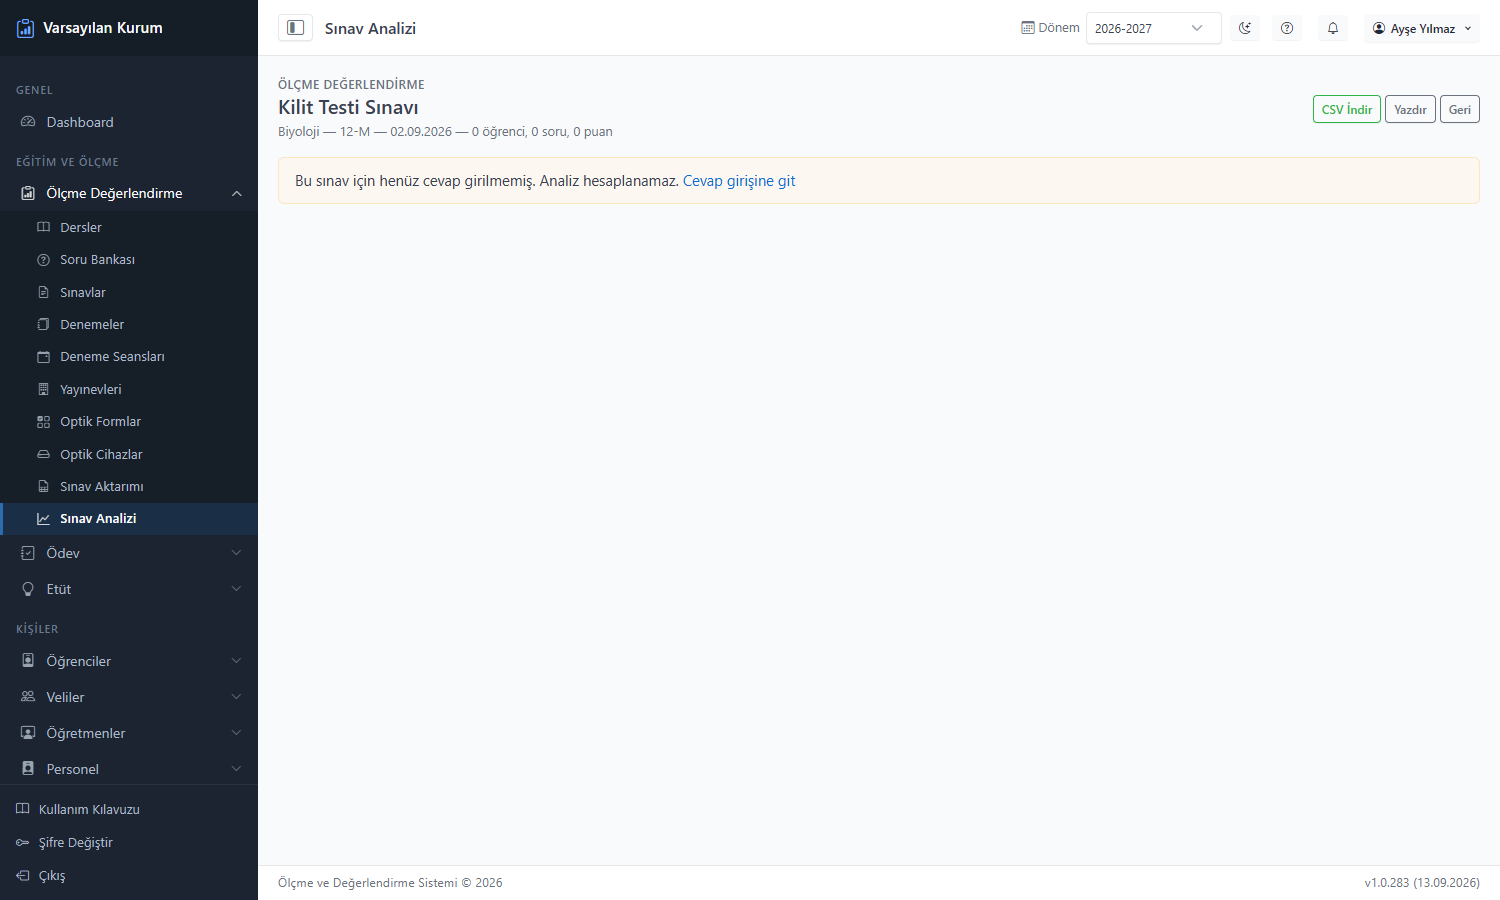
Task: Expand the Ödev menu
Action: coord(129,553)
